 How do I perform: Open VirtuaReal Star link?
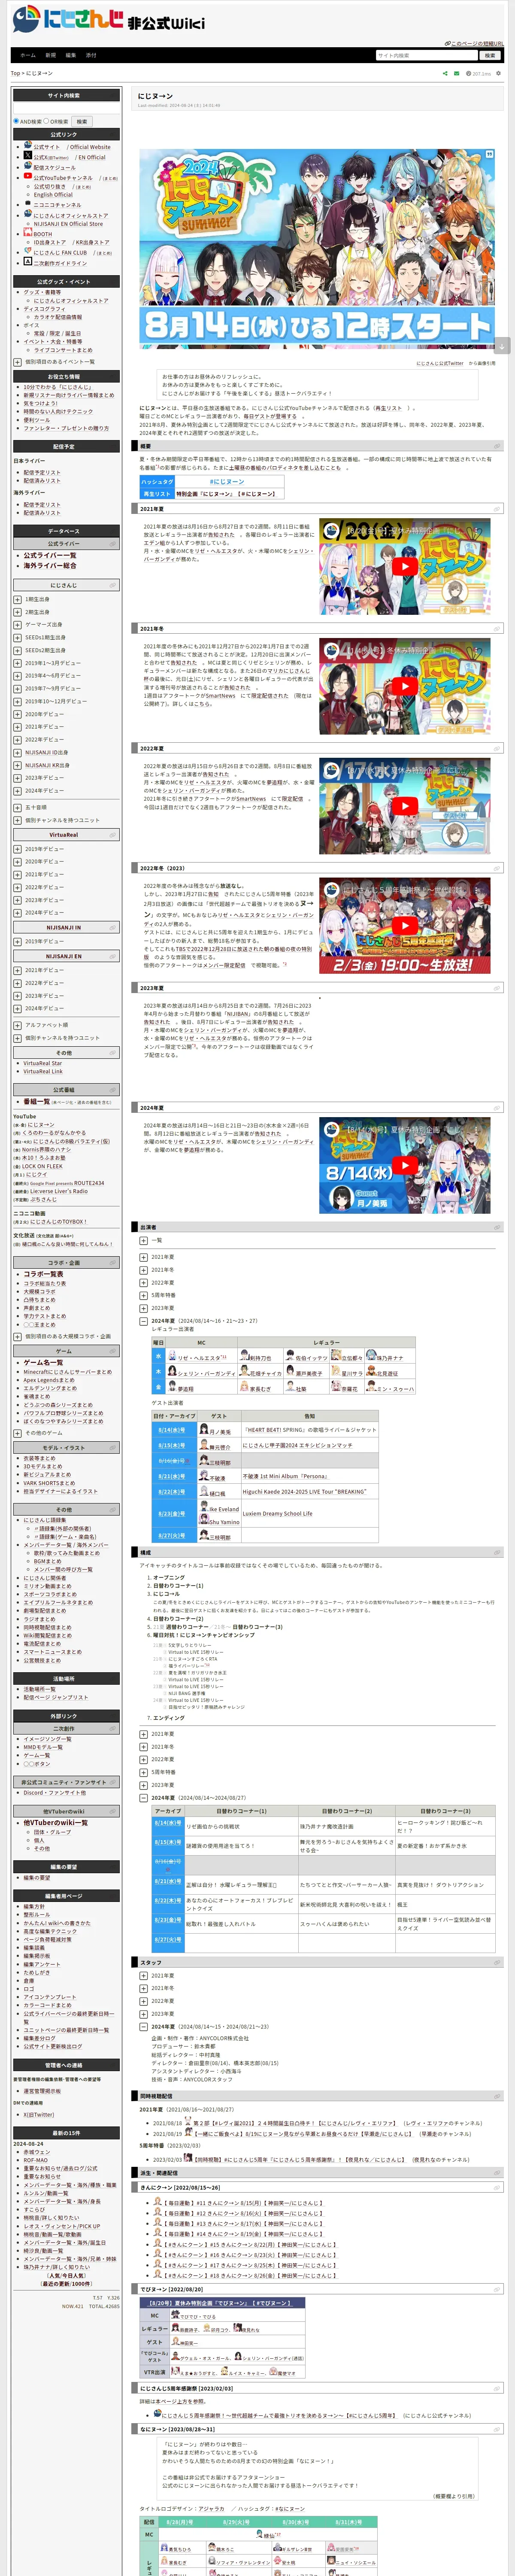tap(43, 1063)
